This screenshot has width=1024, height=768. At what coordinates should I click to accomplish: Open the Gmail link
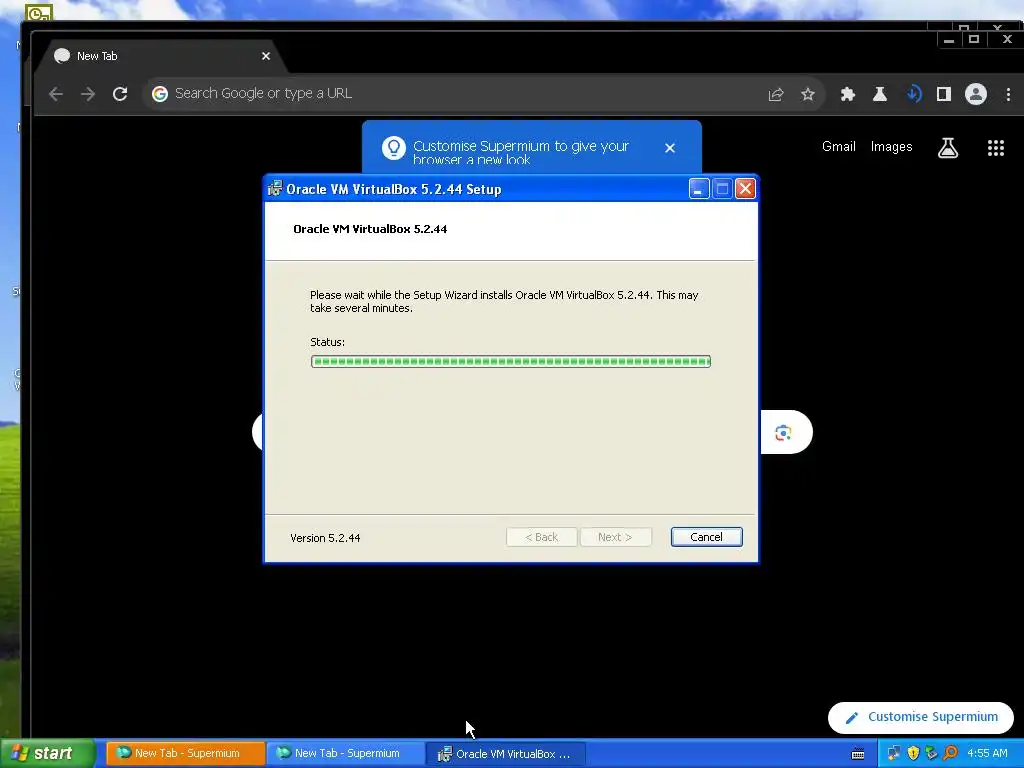point(839,147)
